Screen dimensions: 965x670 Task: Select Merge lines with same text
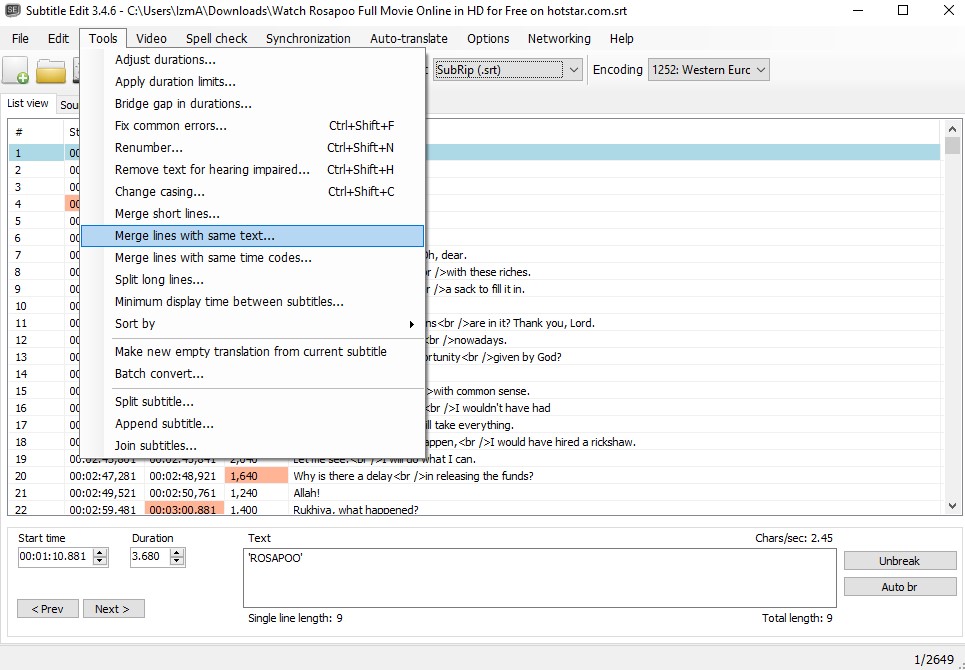[194, 236]
